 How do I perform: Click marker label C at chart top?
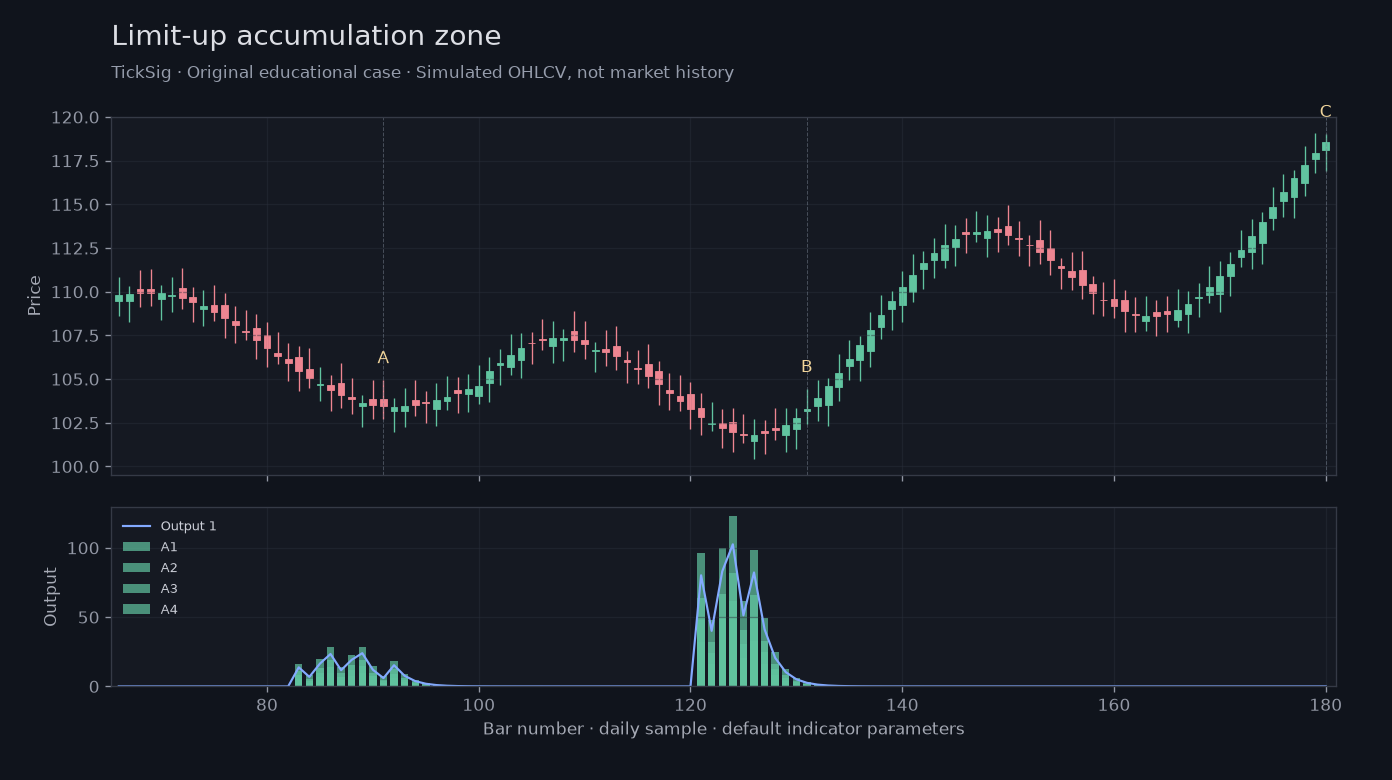pos(1325,112)
